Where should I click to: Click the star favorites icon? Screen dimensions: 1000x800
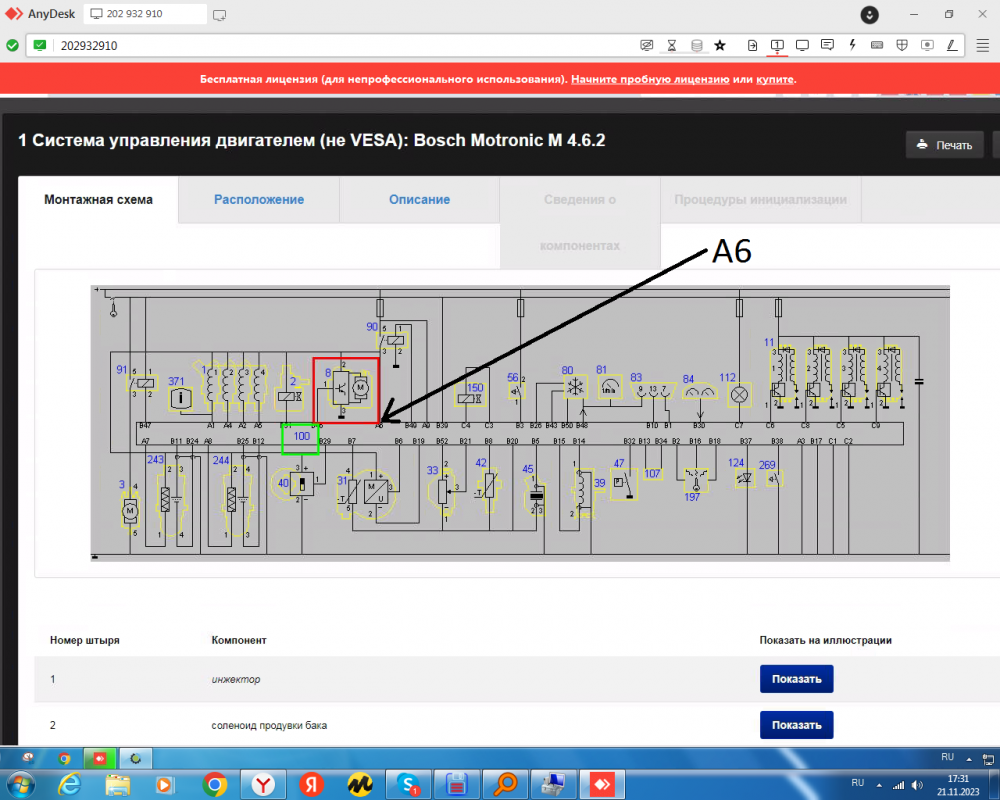(720, 45)
